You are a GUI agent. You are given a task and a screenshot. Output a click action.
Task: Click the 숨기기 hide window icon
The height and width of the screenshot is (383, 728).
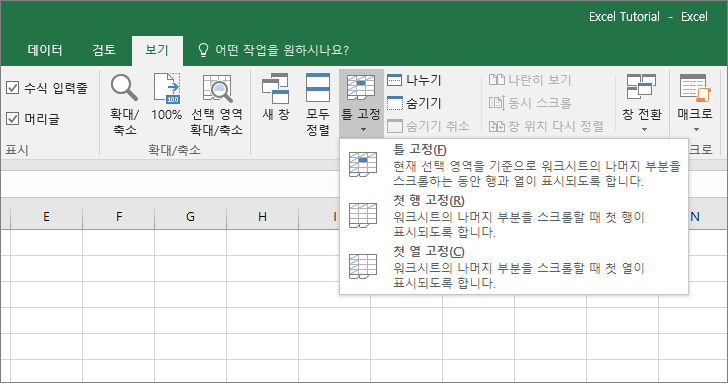coord(394,103)
